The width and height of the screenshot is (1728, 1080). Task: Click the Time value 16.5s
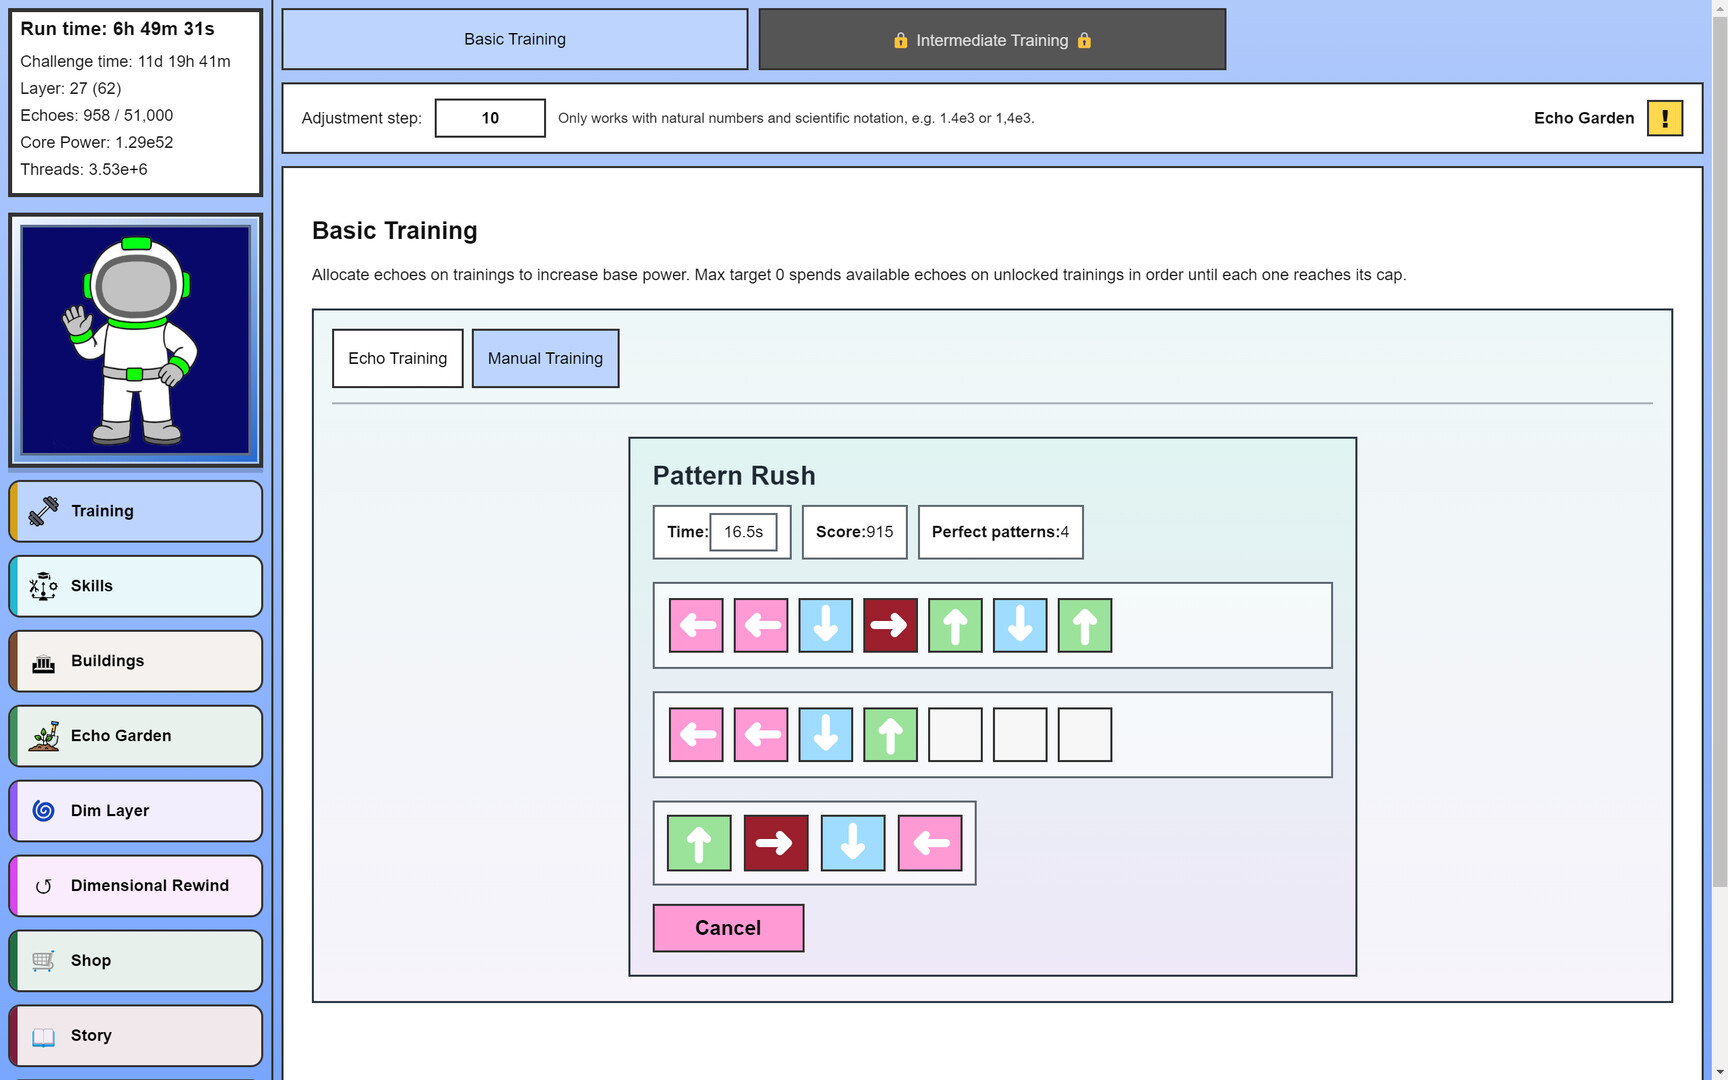(x=743, y=532)
